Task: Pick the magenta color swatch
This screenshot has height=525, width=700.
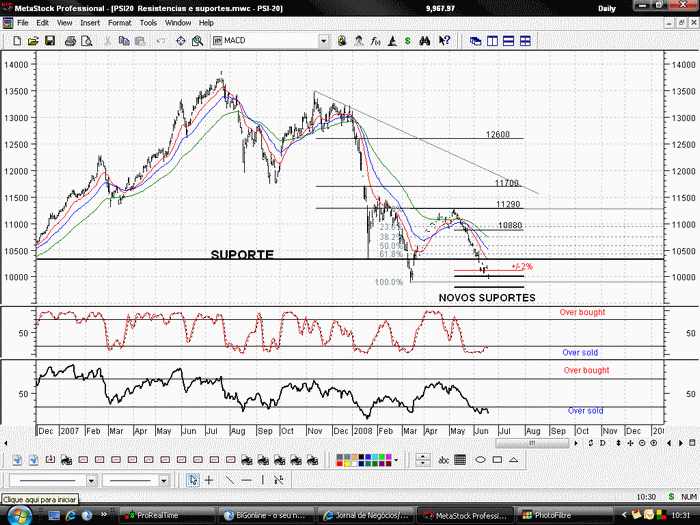Action: point(388,457)
